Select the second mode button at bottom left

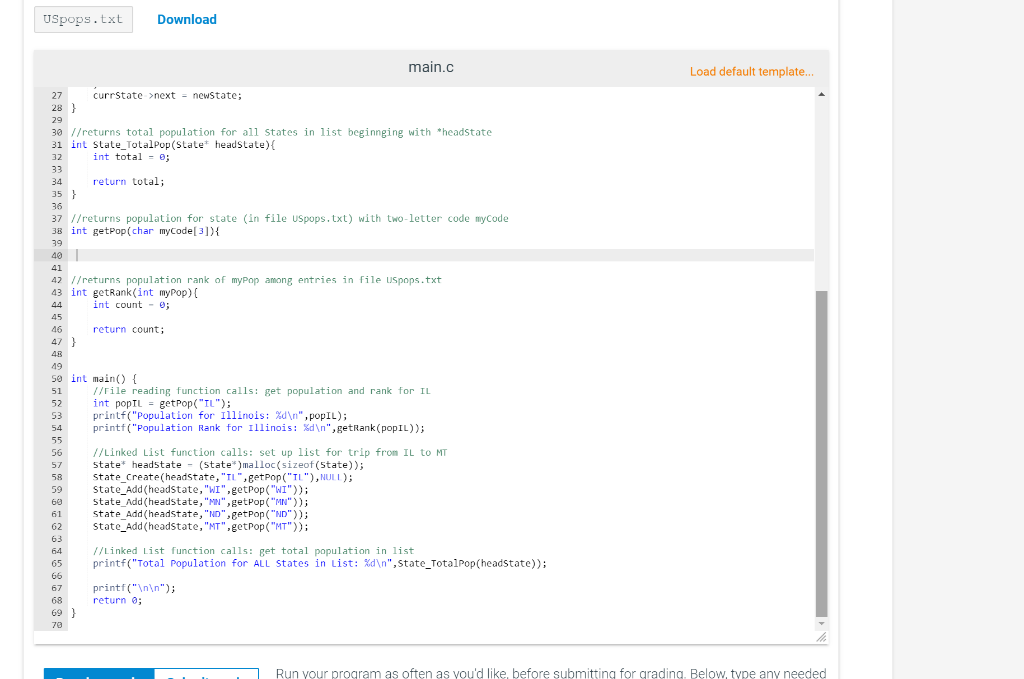[206, 674]
